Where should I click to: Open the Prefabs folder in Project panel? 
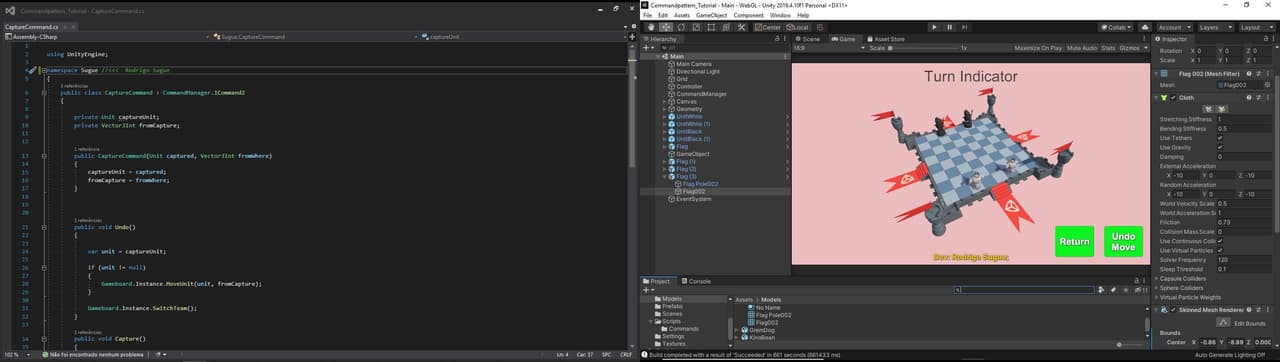click(x=671, y=306)
